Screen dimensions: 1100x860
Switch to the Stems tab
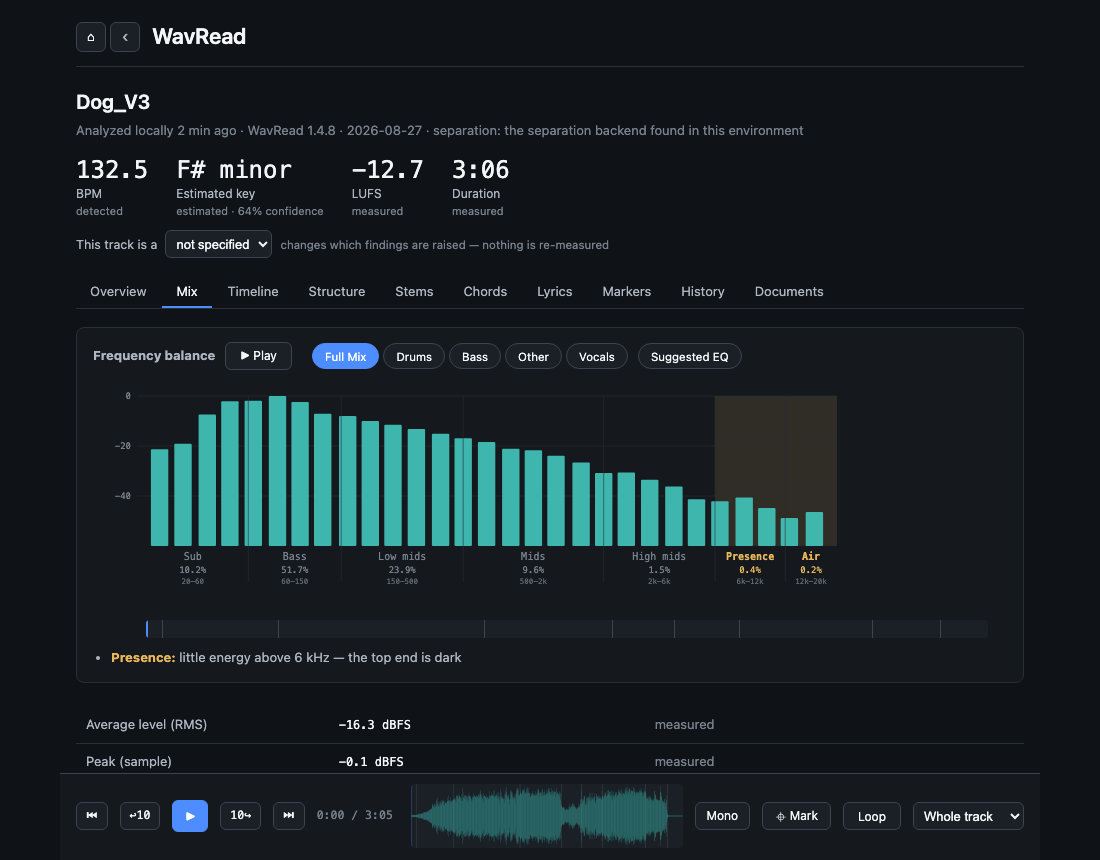[414, 292]
